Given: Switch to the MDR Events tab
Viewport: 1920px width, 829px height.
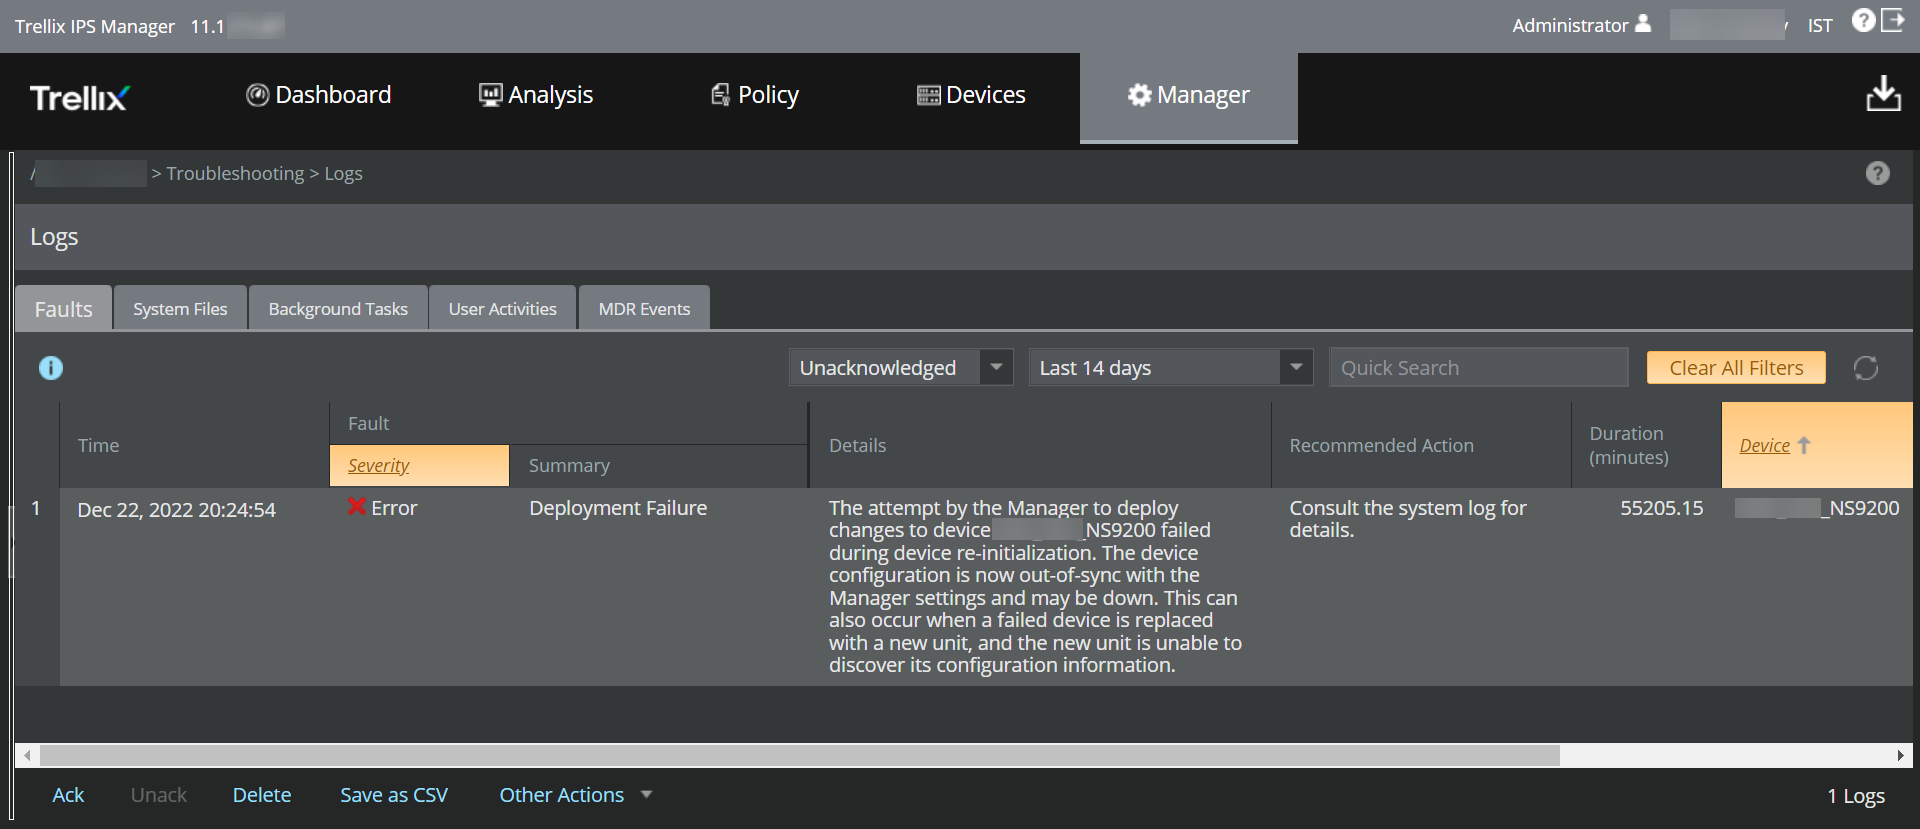Looking at the screenshot, I should click(x=644, y=308).
